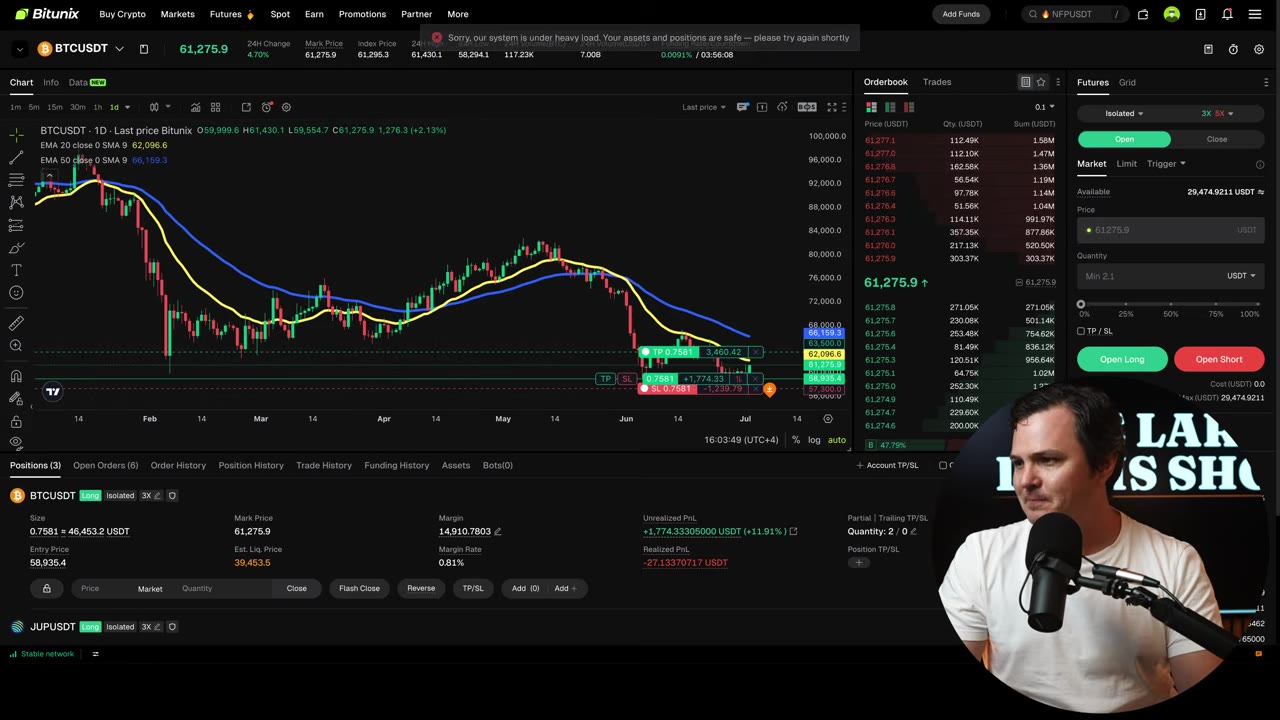Image resolution: width=1280 pixels, height=720 pixels.
Task: Flash Close the BTCUSDT position
Action: (359, 588)
